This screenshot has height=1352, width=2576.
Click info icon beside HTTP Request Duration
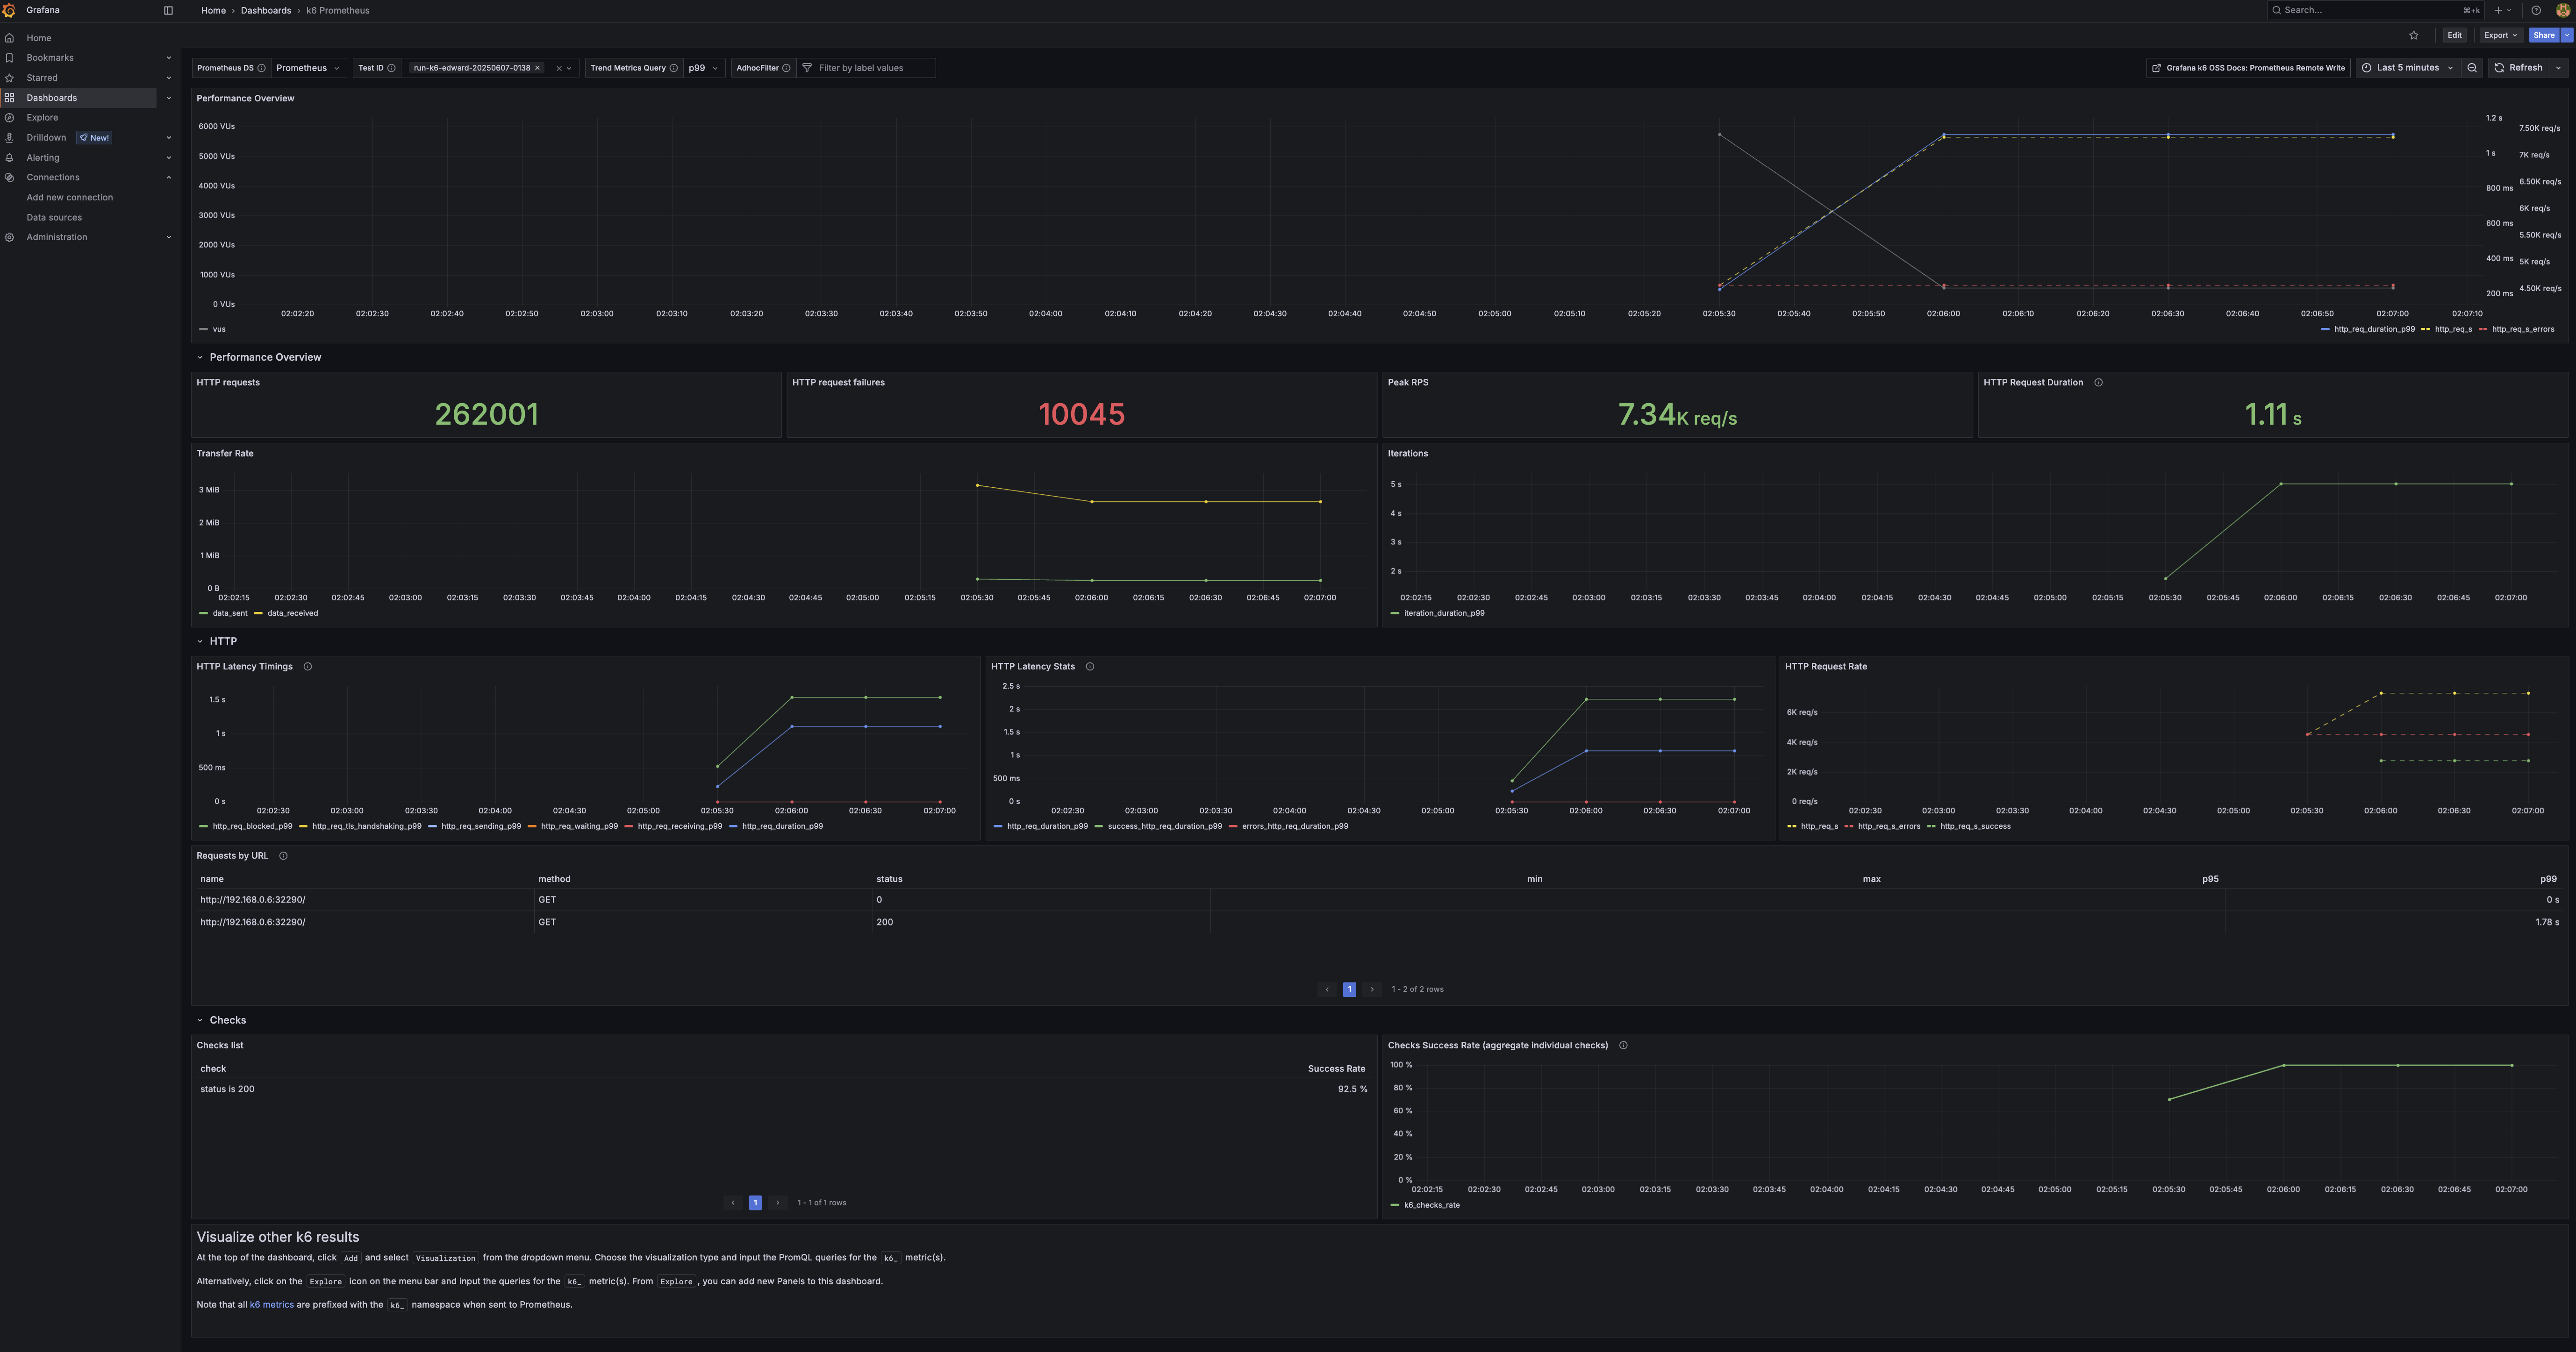2098,382
